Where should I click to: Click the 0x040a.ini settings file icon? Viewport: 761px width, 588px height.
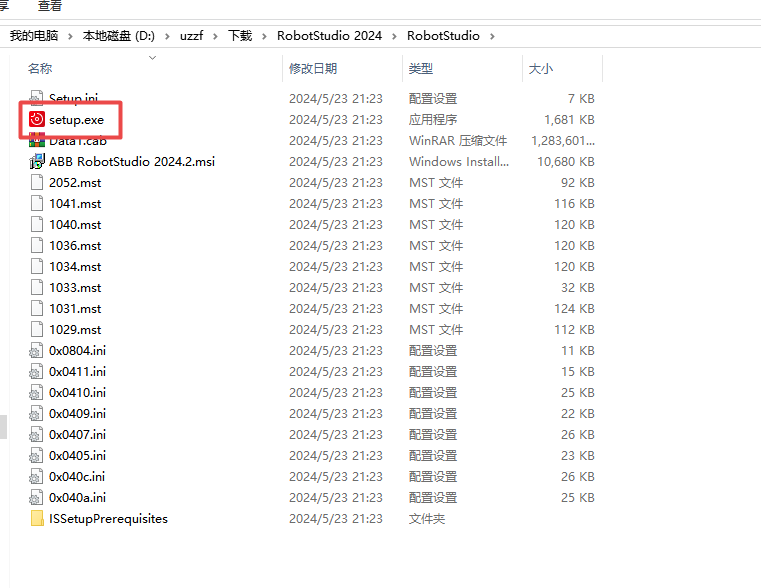(37, 497)
